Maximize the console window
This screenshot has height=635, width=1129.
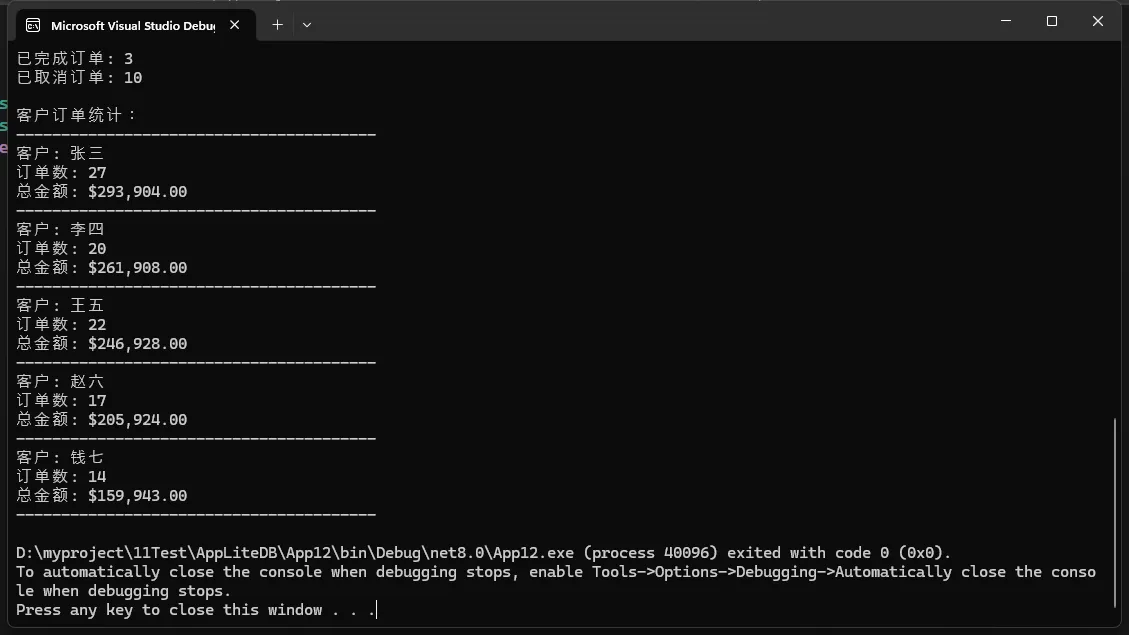(1052, 21)
